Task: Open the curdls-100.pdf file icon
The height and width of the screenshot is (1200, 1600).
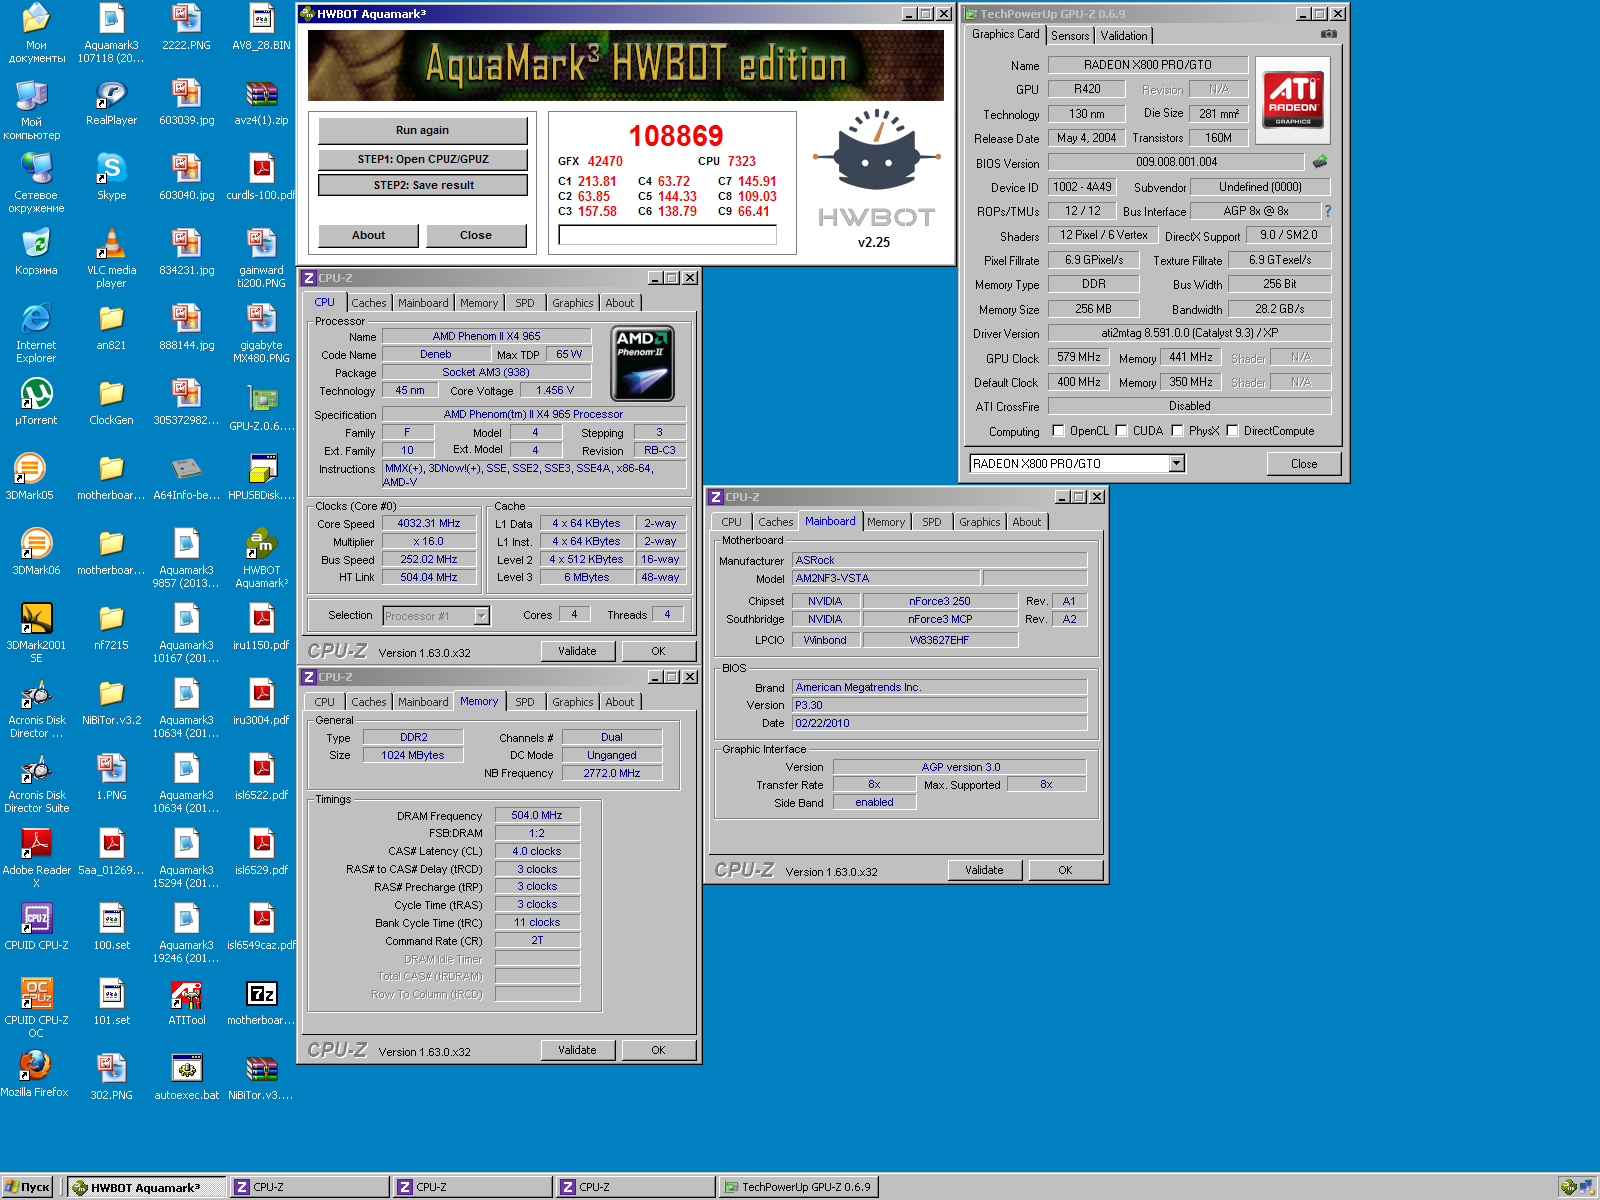Action: point(261,169)
